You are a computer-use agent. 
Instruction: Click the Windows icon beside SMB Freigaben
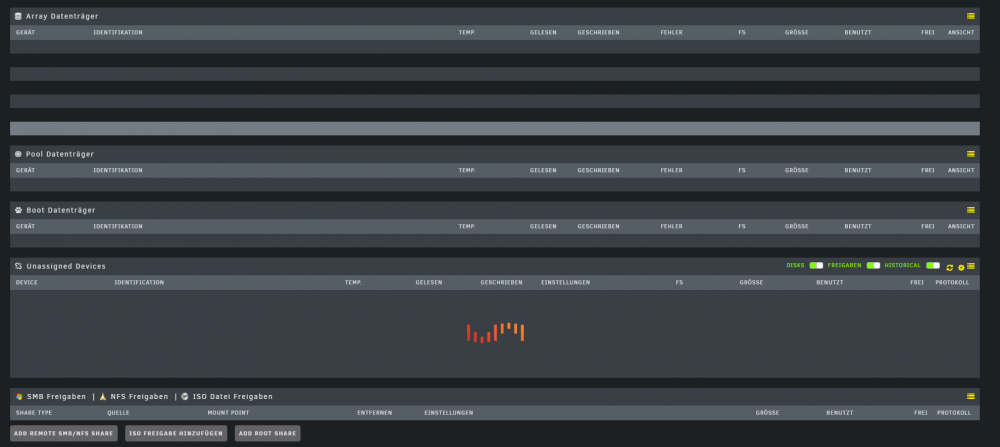point(19,396)
